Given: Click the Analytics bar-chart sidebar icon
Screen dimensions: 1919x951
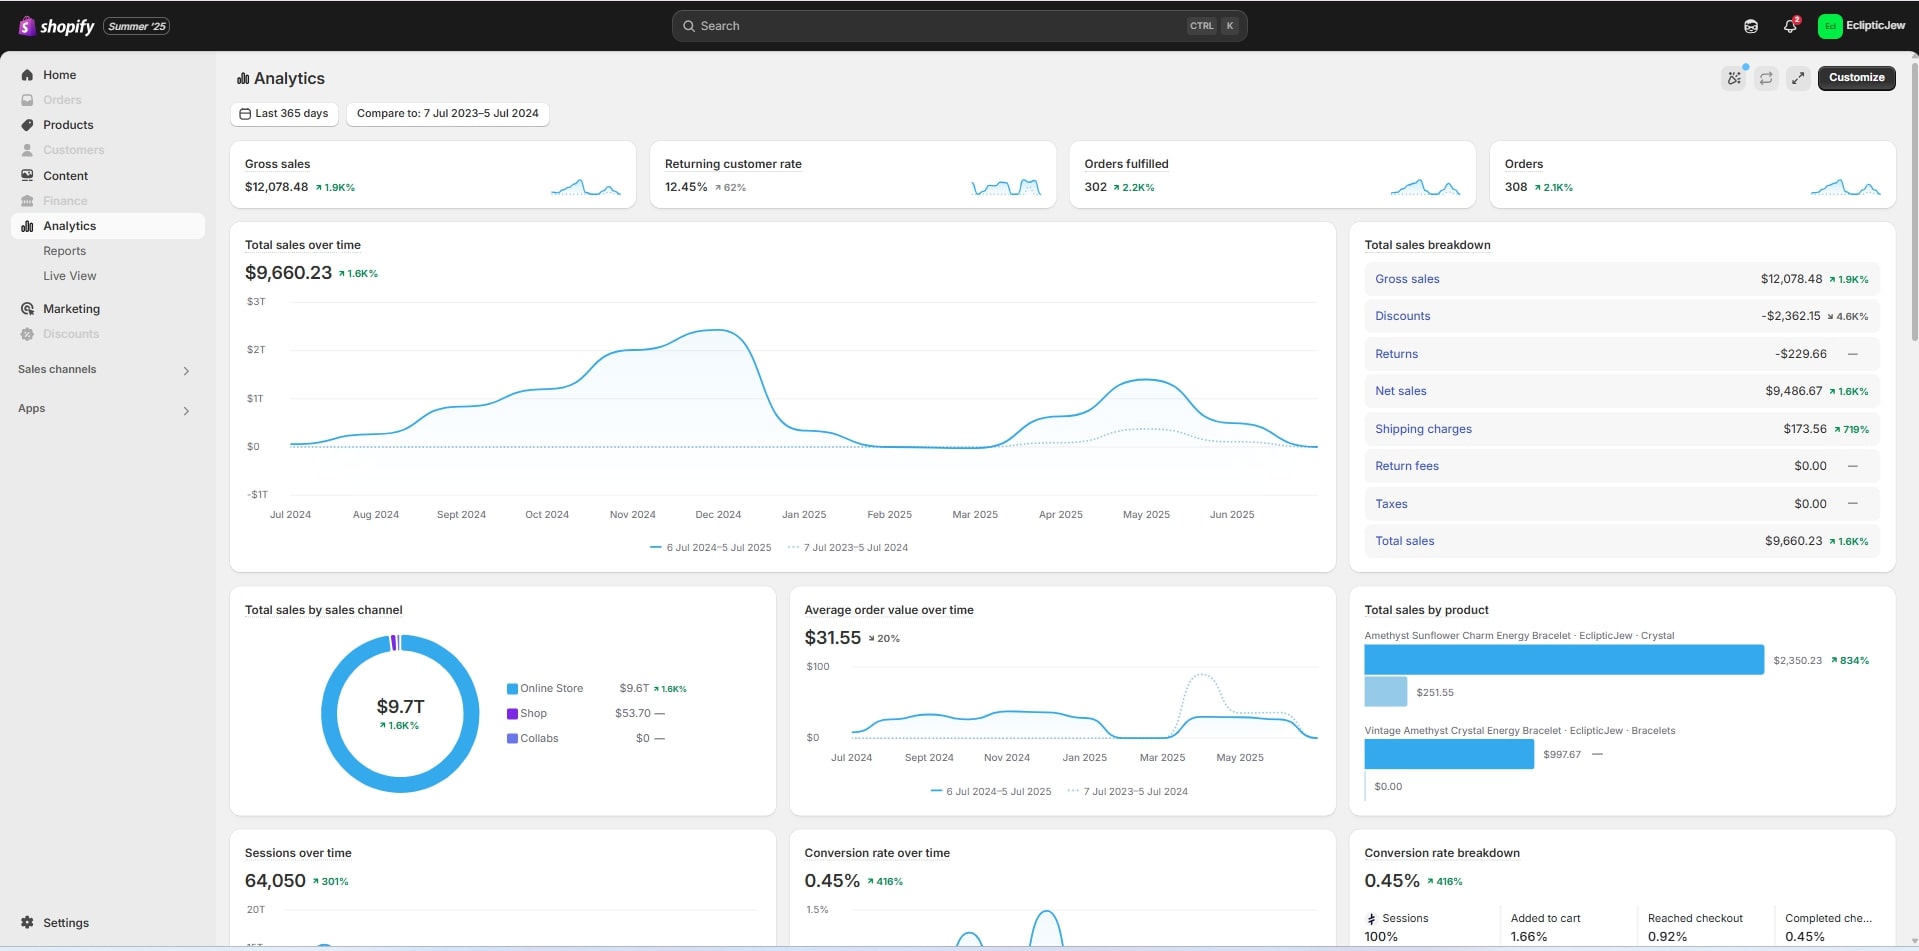Looking at the screenshot, I should pyautogui.click(x=27, y=226).
